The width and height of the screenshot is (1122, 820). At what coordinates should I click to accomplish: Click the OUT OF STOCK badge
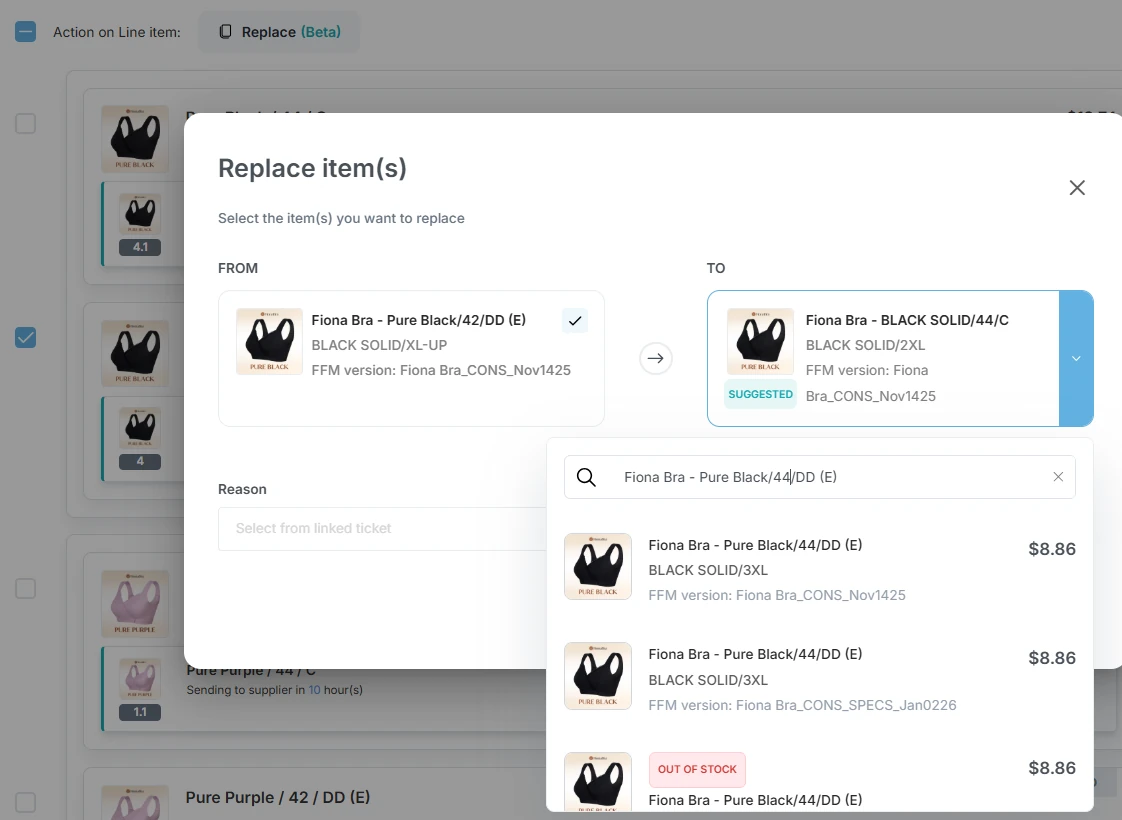(x=697, y=769)
